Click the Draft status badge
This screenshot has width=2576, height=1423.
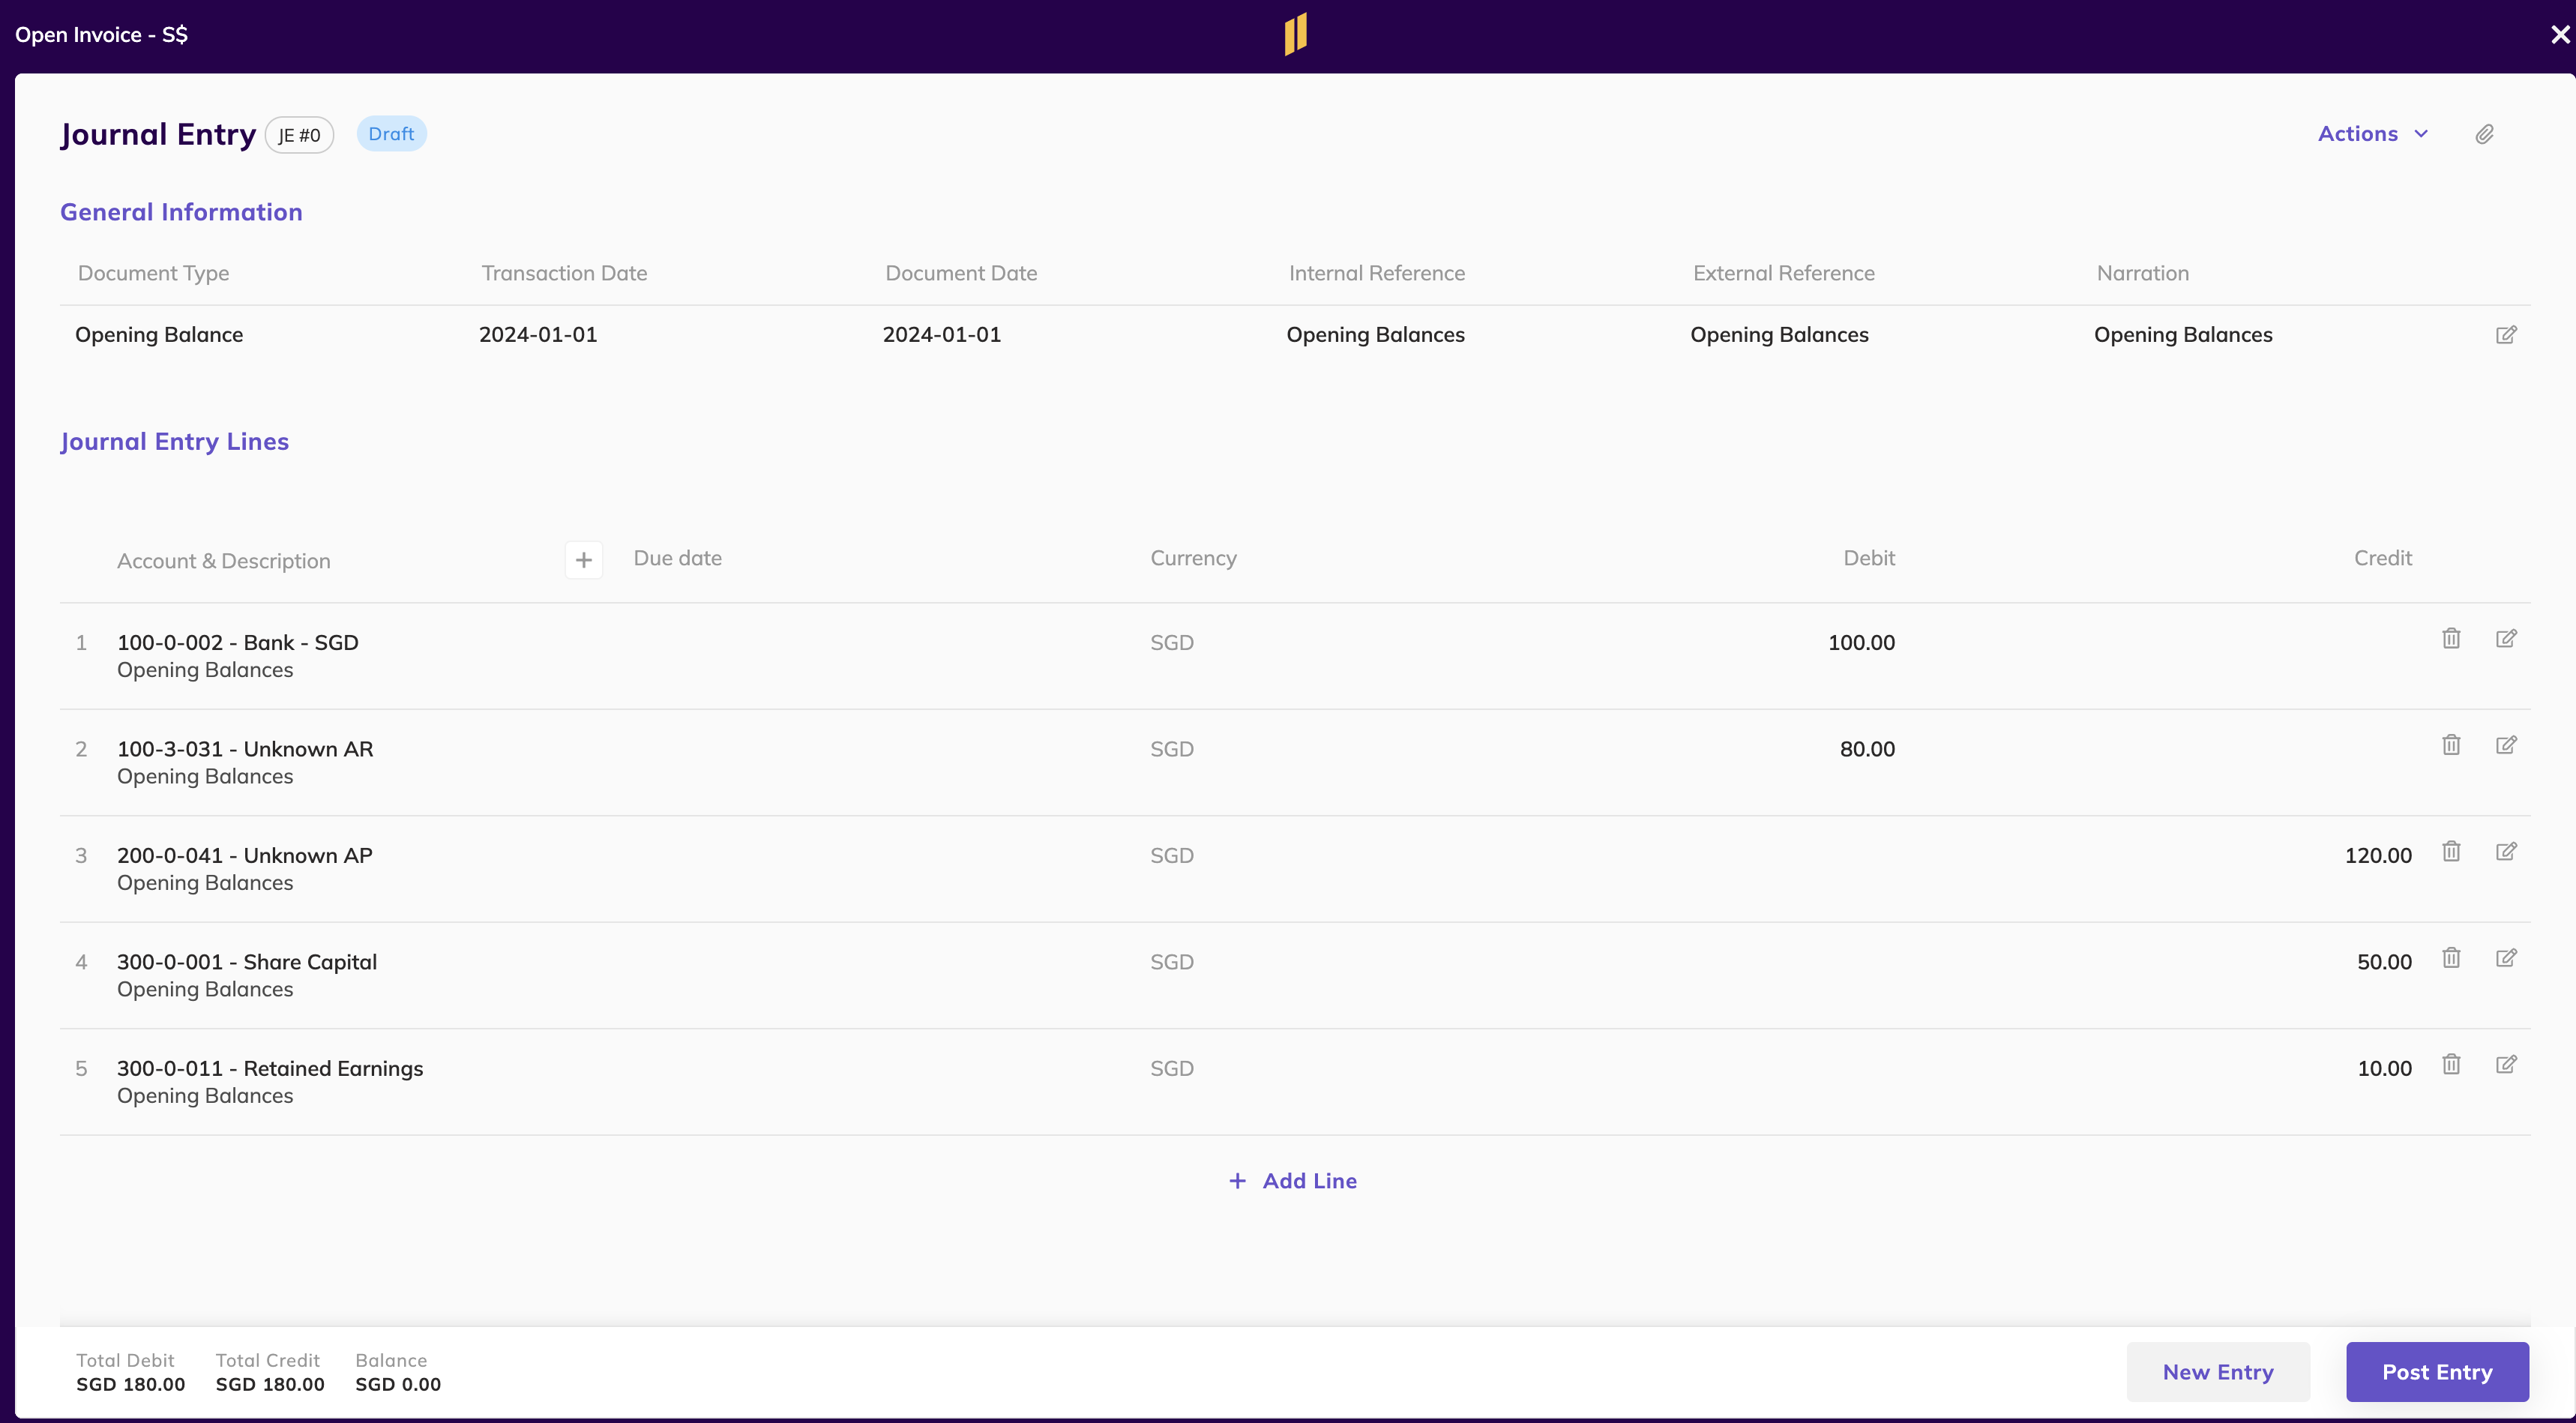point(391,134)
